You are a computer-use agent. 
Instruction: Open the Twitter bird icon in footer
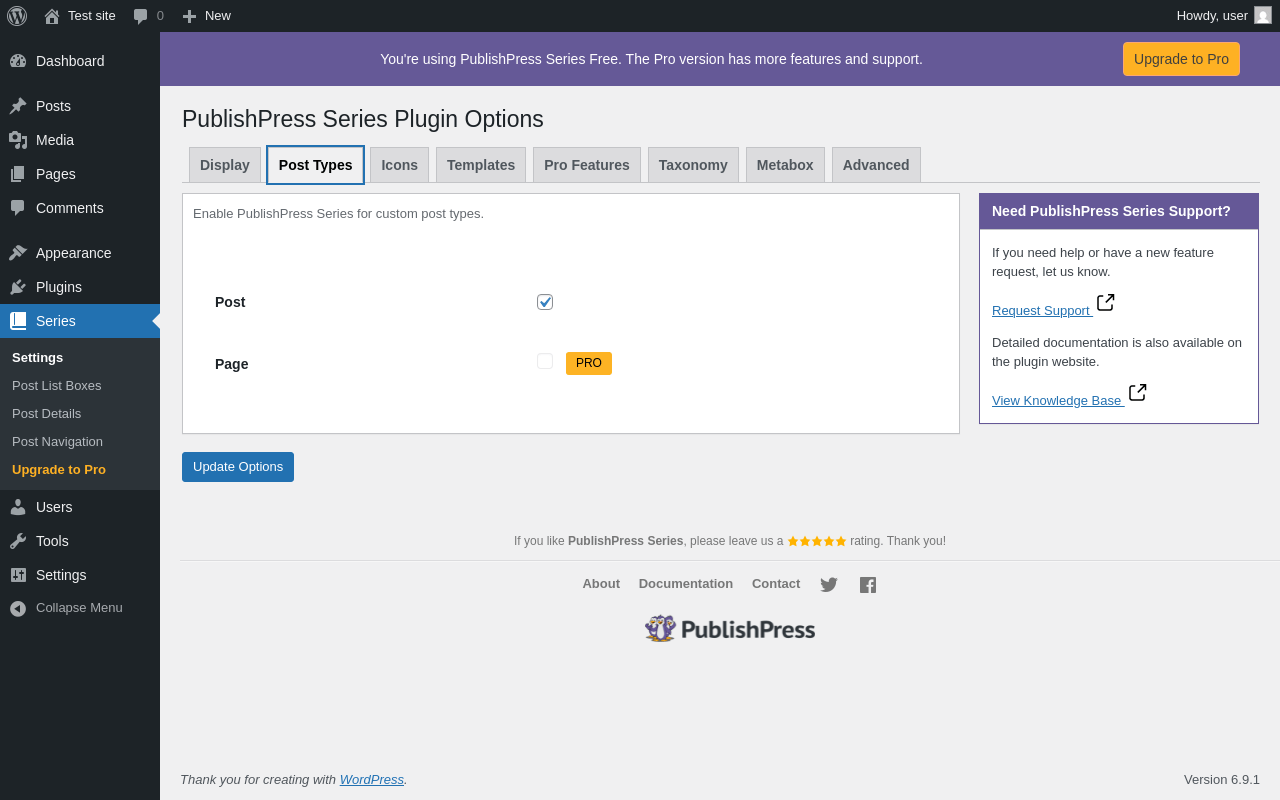[829, 585]
